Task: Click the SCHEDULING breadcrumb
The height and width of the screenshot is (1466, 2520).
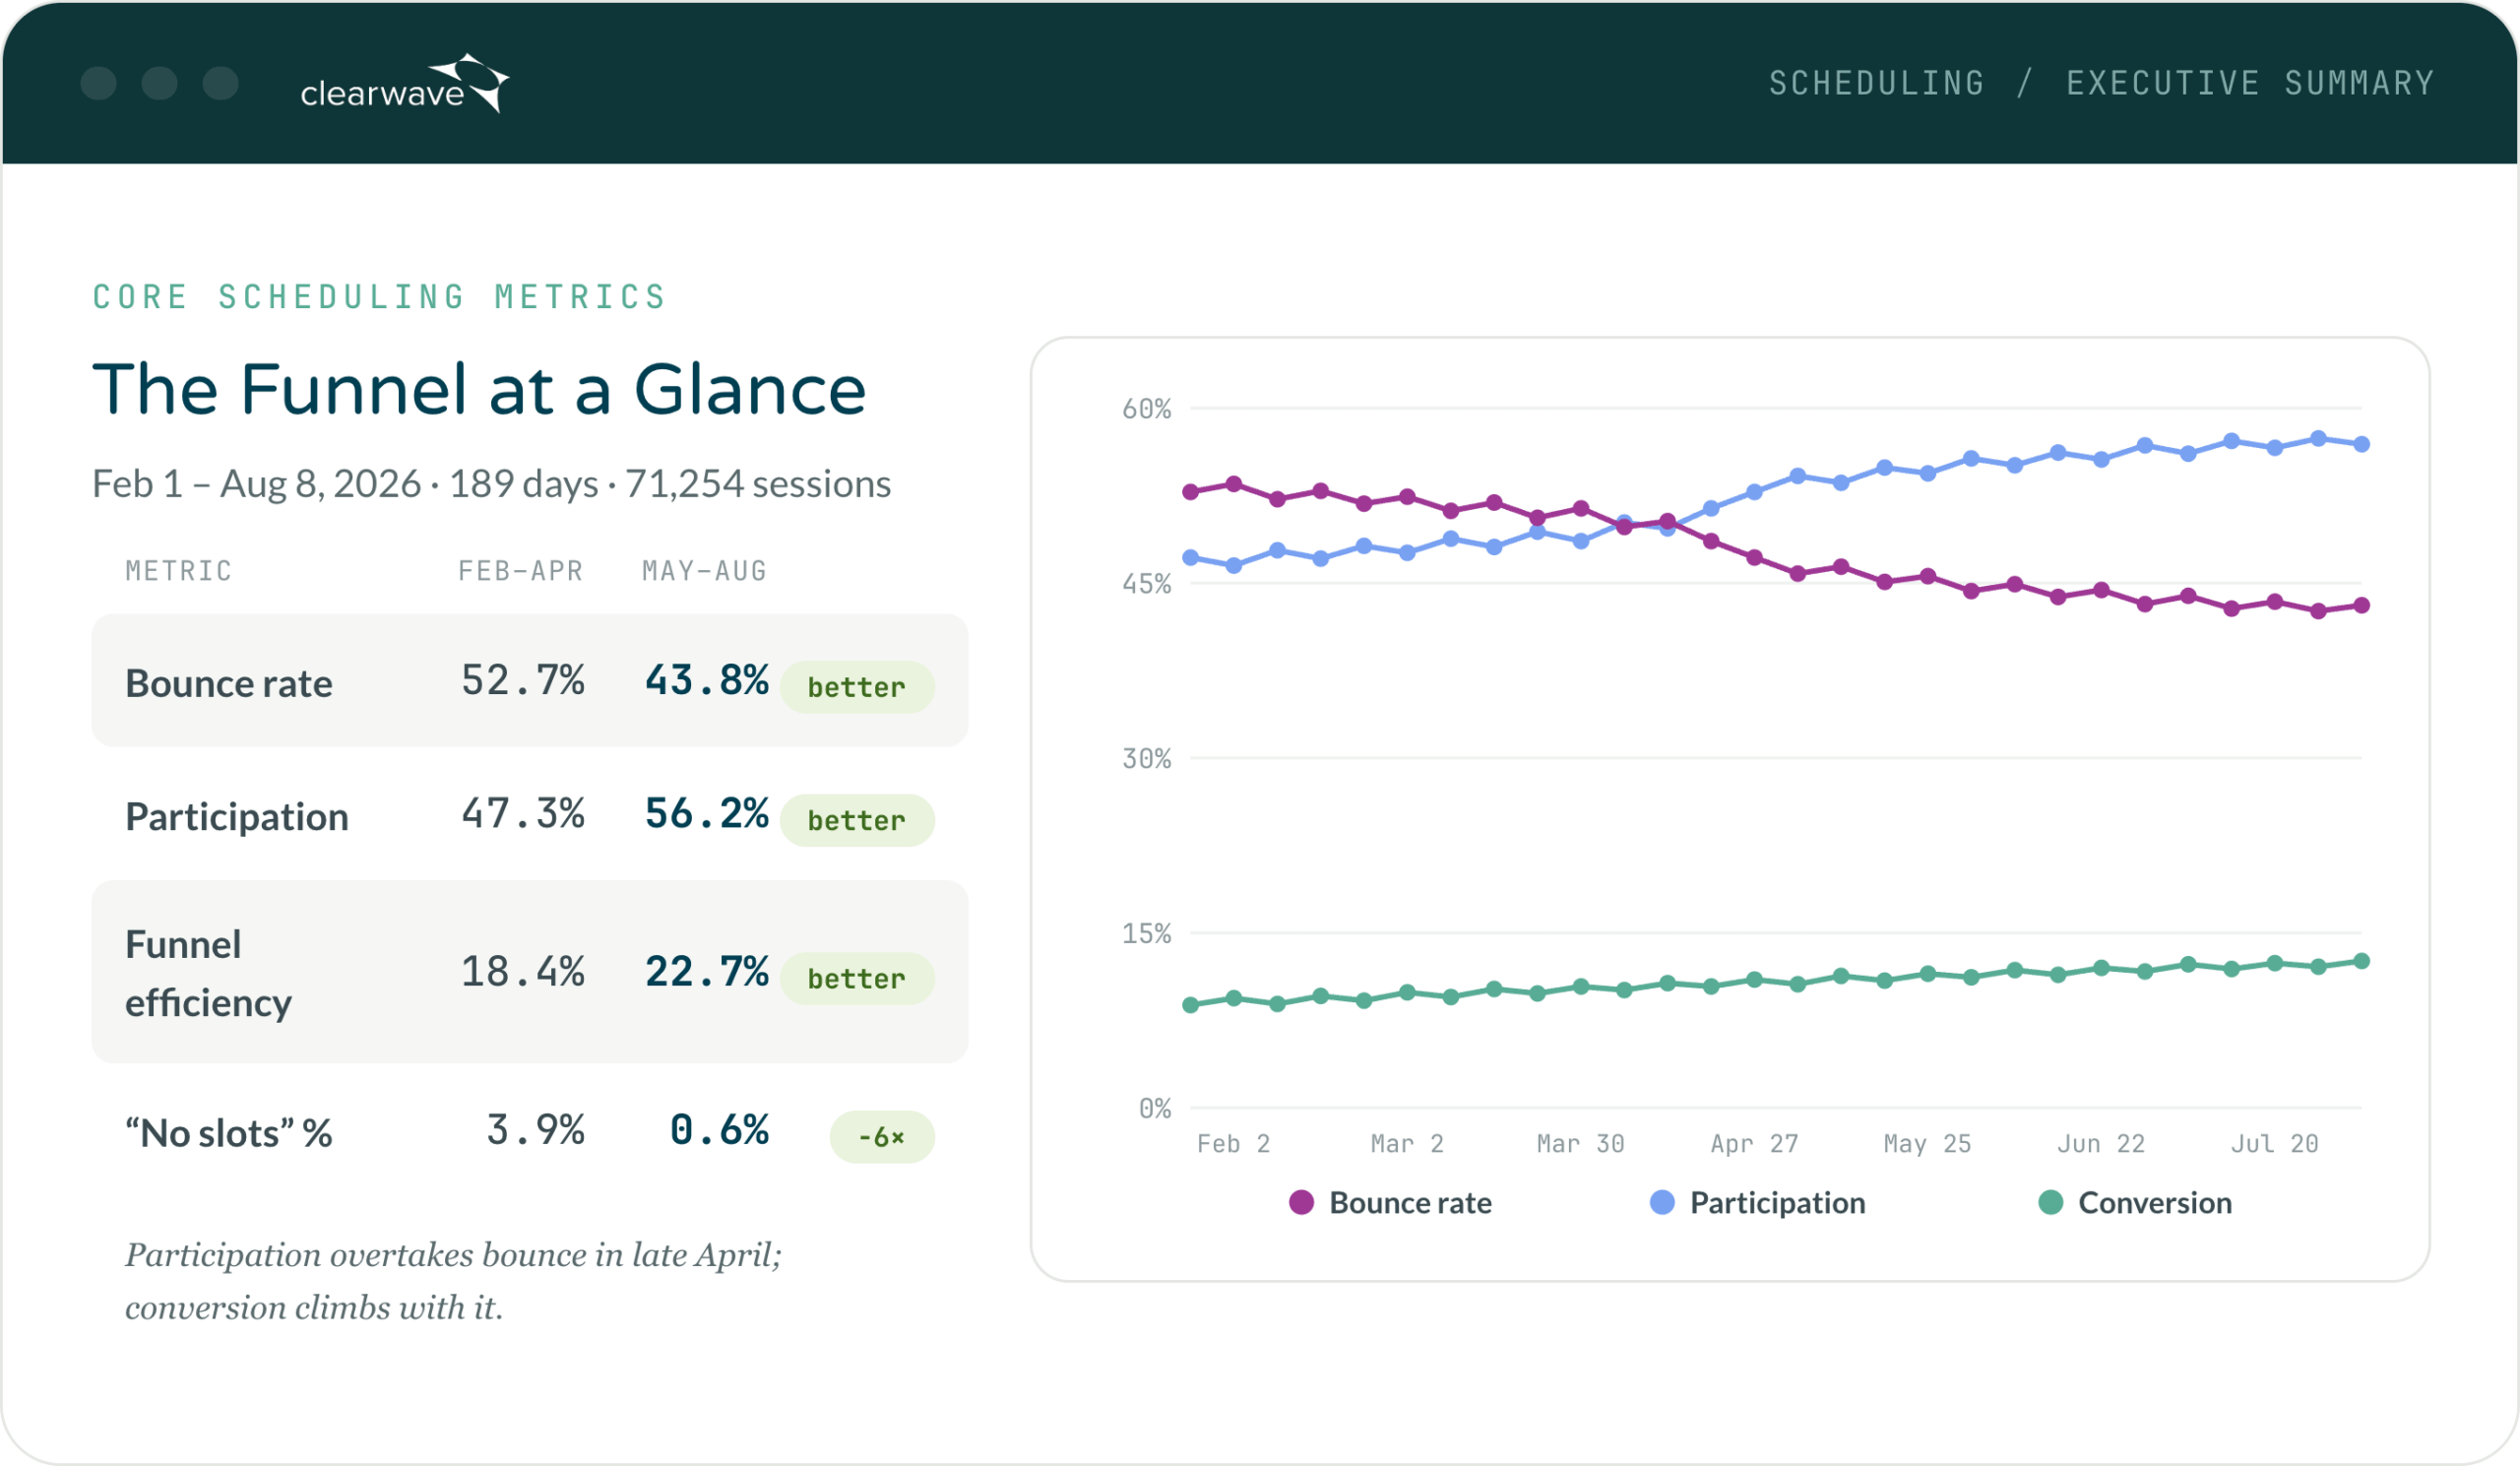Action: coord(1877,83)
